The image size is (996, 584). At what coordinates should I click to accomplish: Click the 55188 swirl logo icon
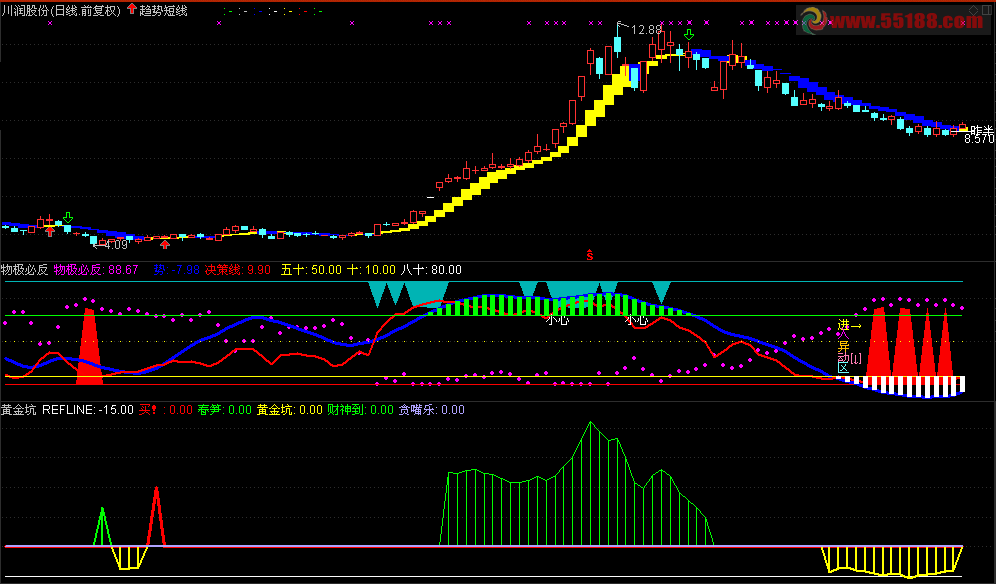(813, 18)
